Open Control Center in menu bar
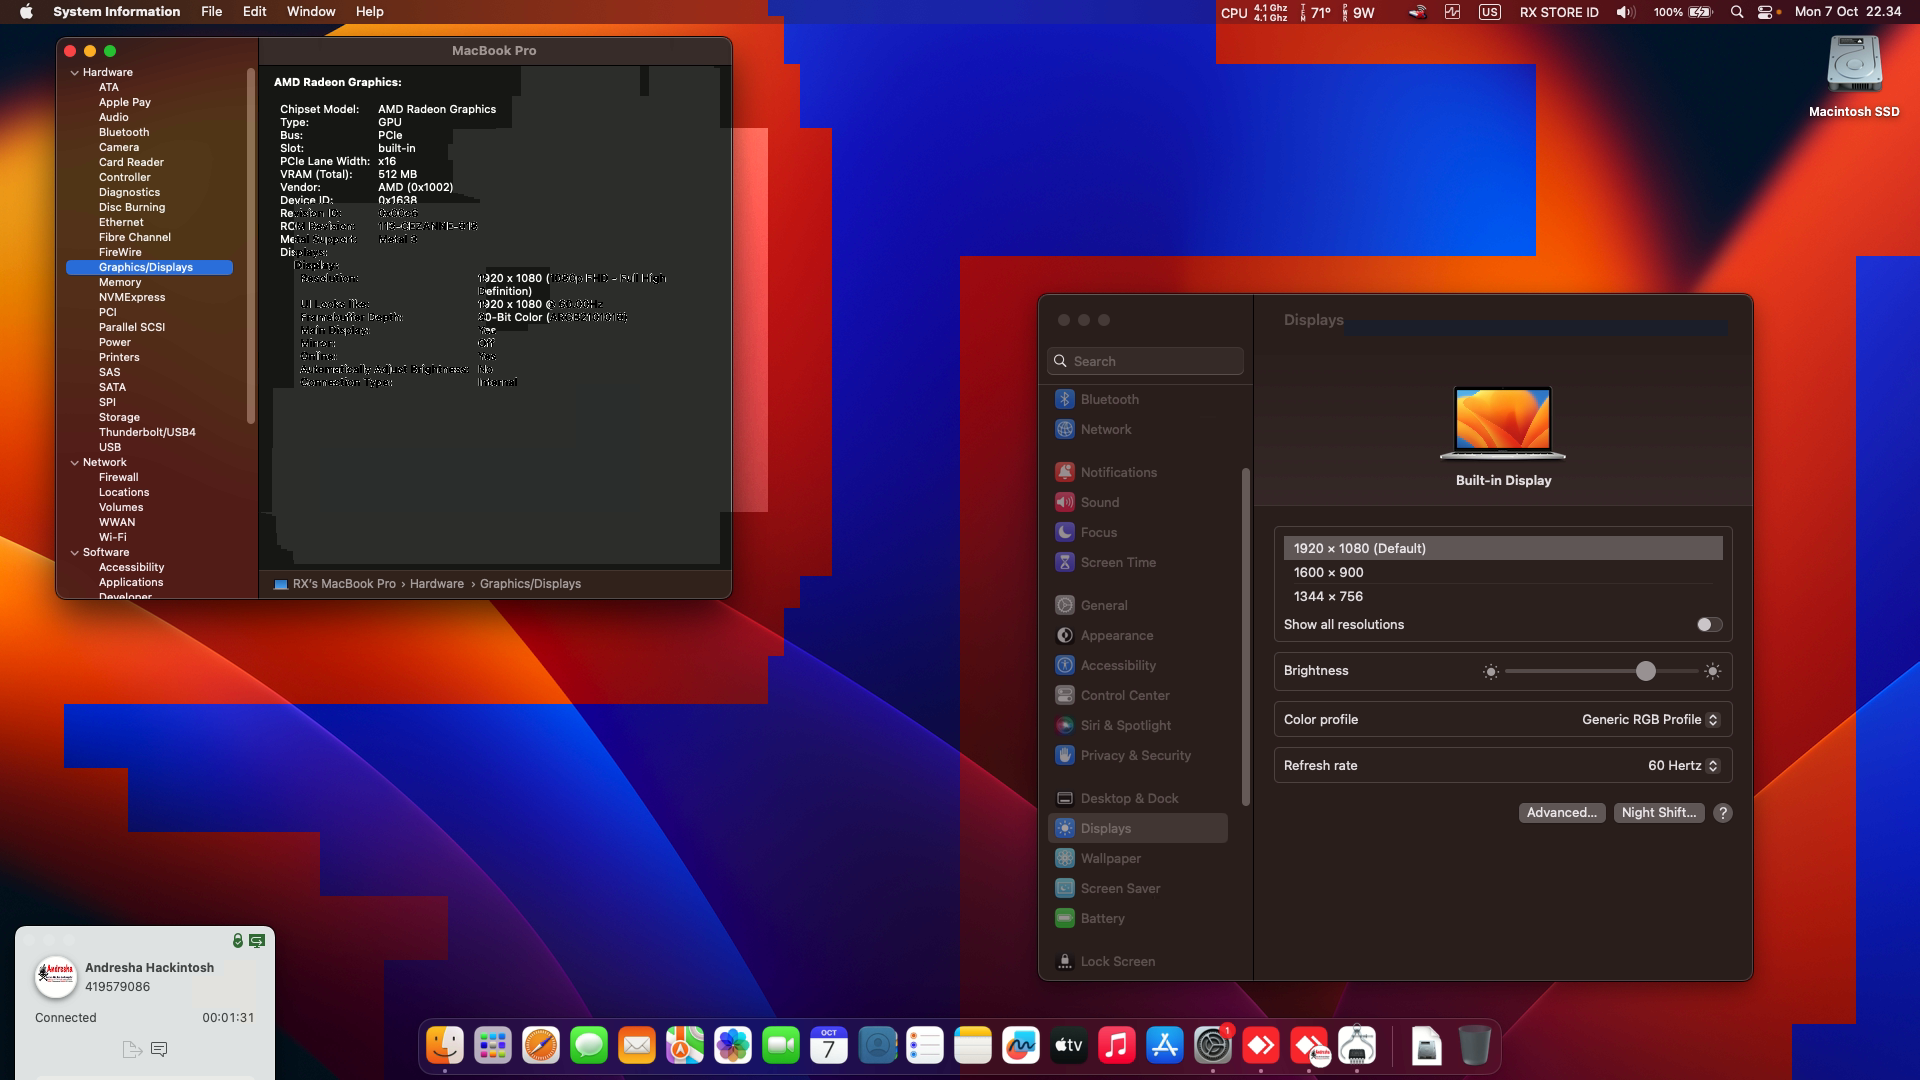The width and height of the screenshot is (1920, 1080). pyautogui.click(x=1765, y=12)
